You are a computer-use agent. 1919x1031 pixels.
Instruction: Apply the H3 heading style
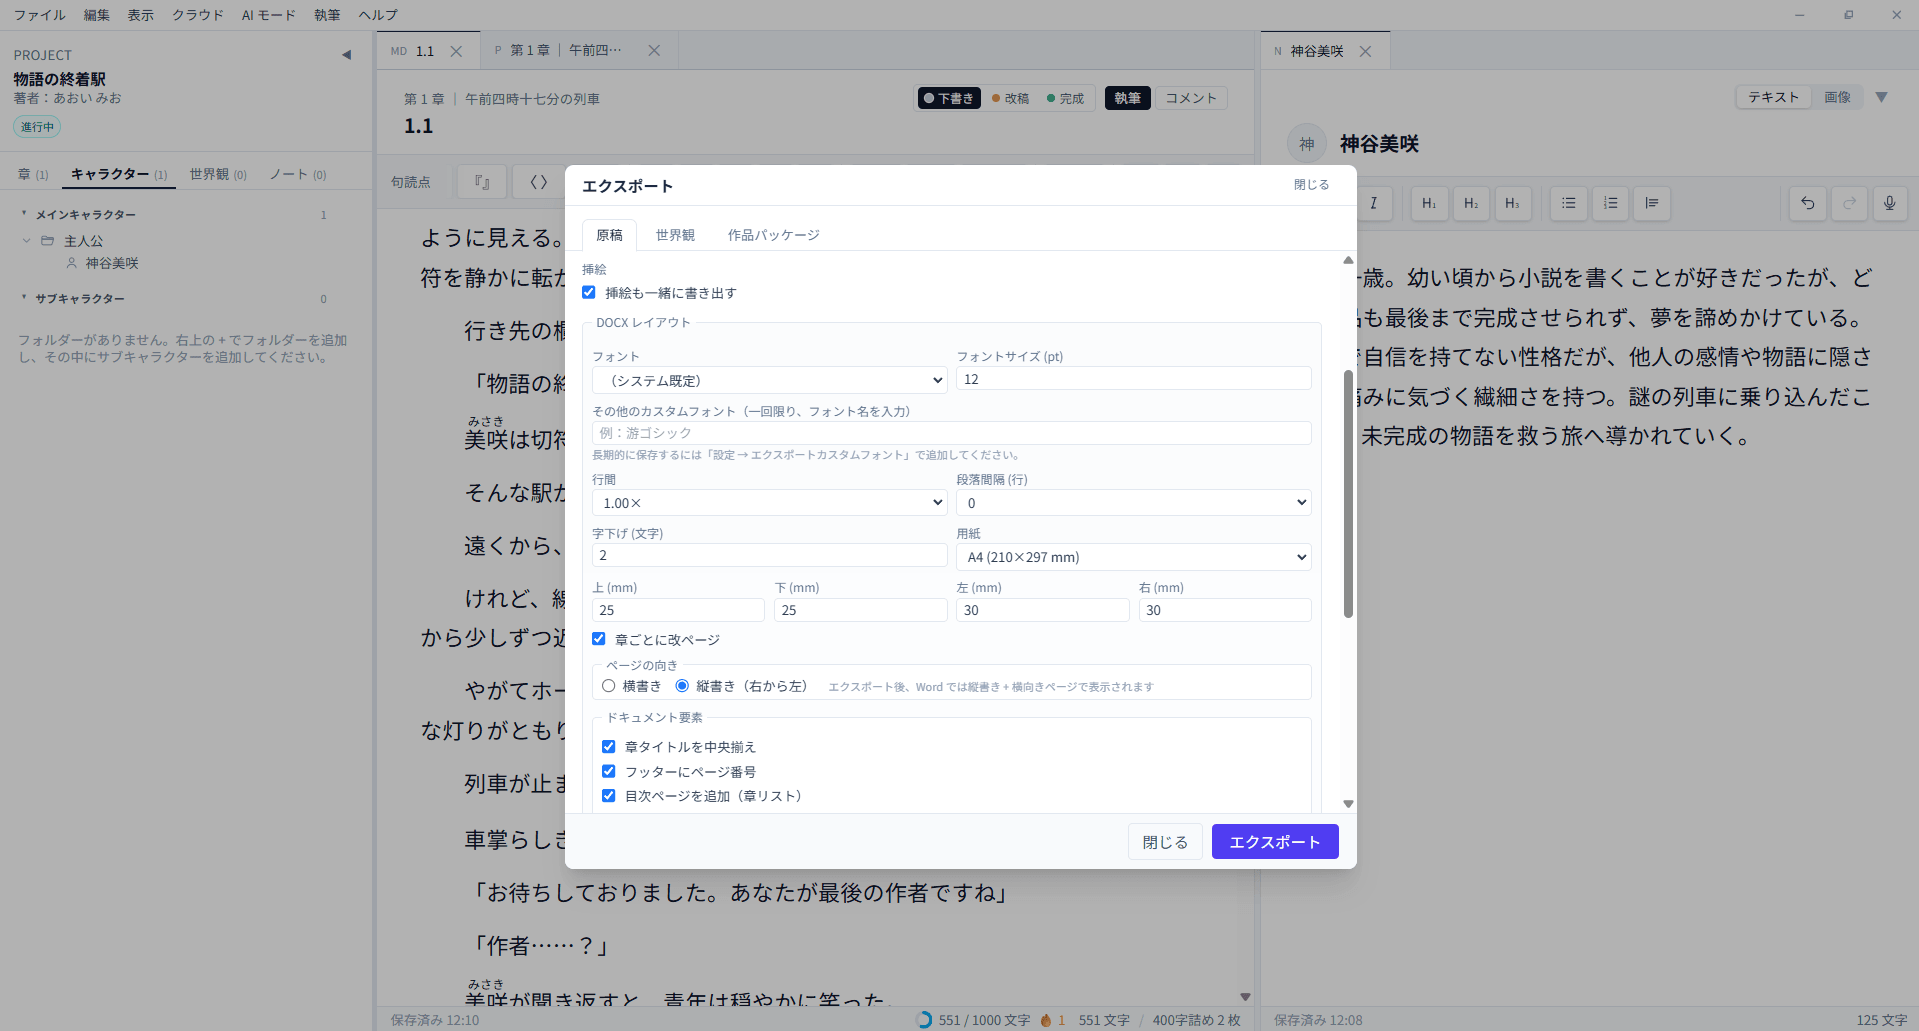[1513, 203]
